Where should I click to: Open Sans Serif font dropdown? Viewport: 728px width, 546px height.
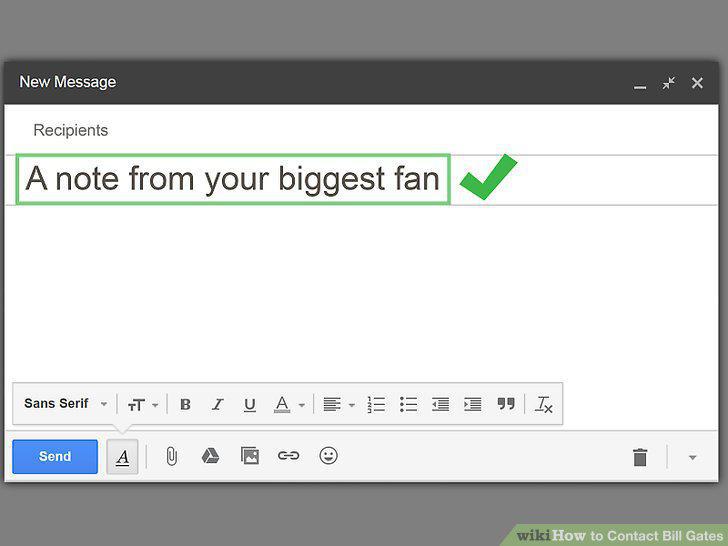[x=65, y=403]
